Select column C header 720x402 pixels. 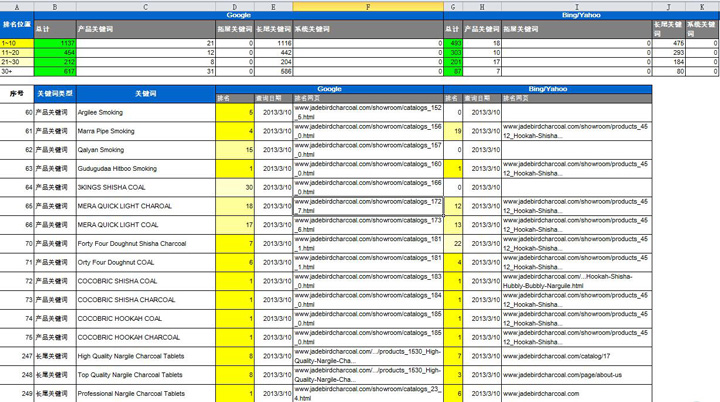146,6
